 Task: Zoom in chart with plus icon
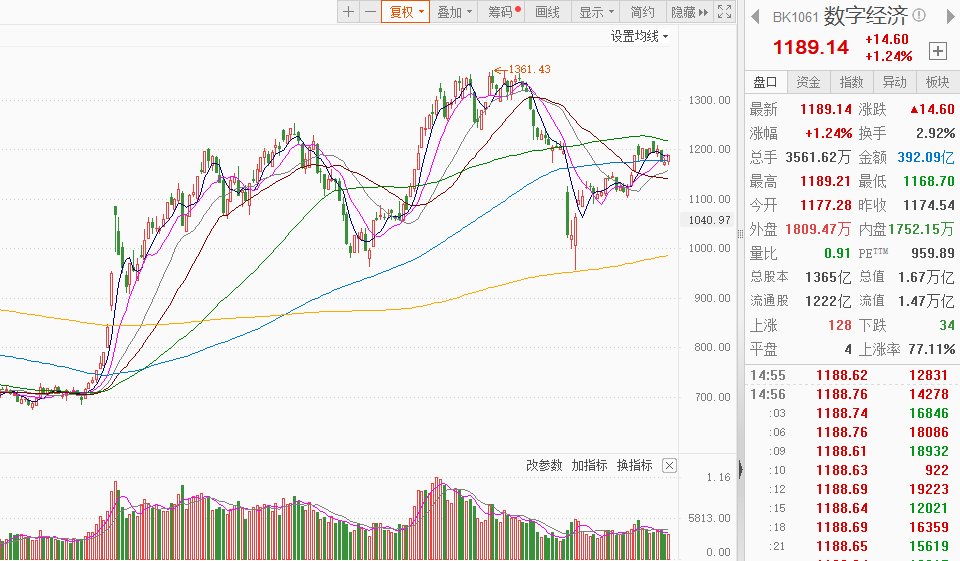click(348, 12)
